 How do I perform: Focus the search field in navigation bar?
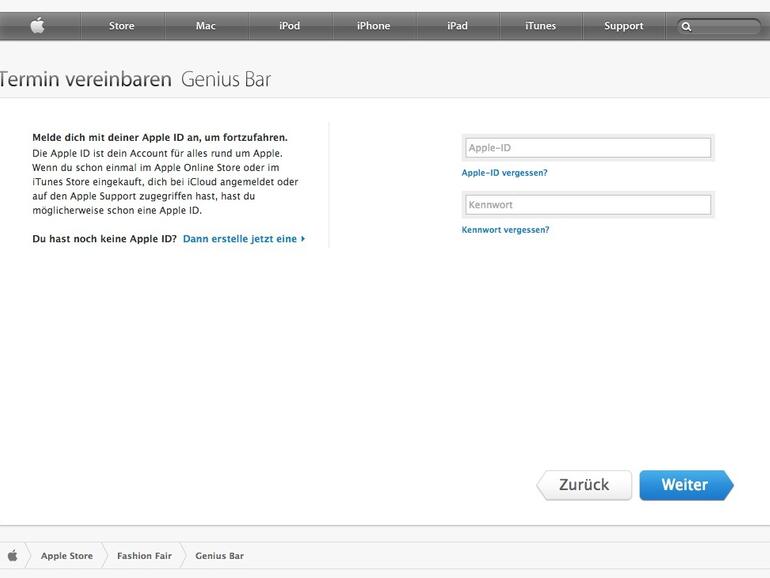[719, 27]
